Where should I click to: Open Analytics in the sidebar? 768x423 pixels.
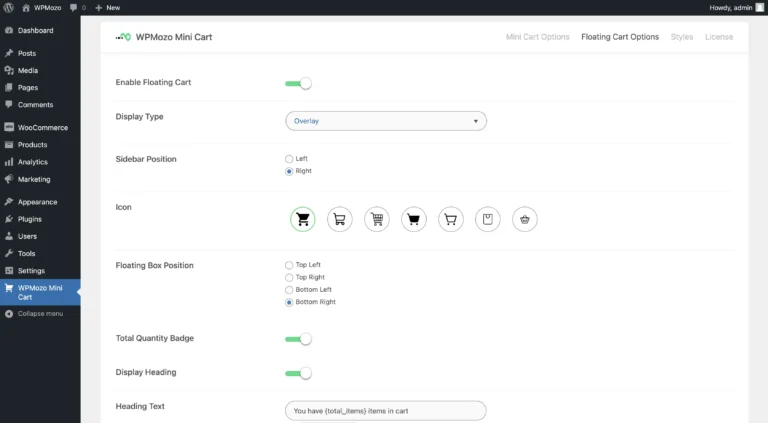pyautogui.click(x=40, y=162)
